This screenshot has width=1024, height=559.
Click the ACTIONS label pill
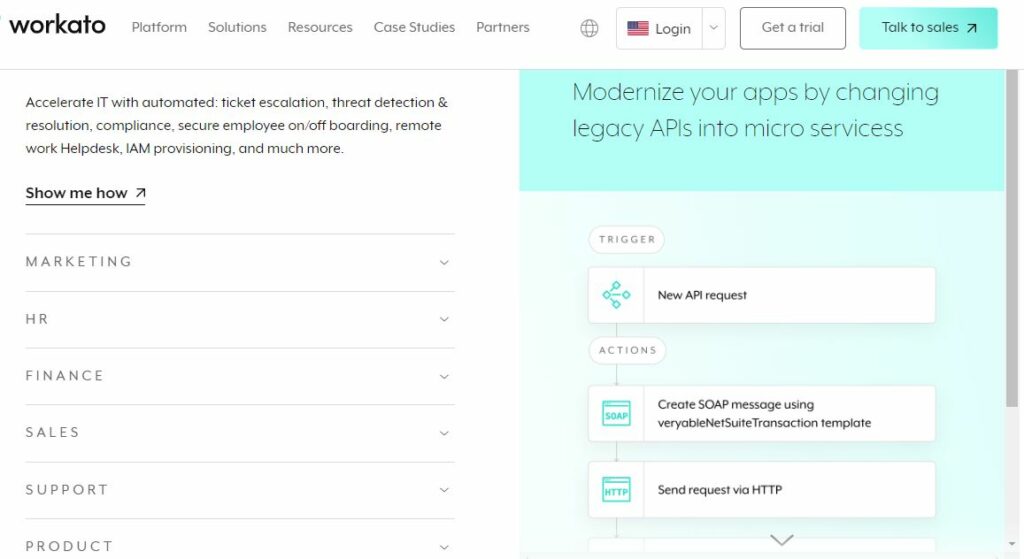(x=628, y=351)
